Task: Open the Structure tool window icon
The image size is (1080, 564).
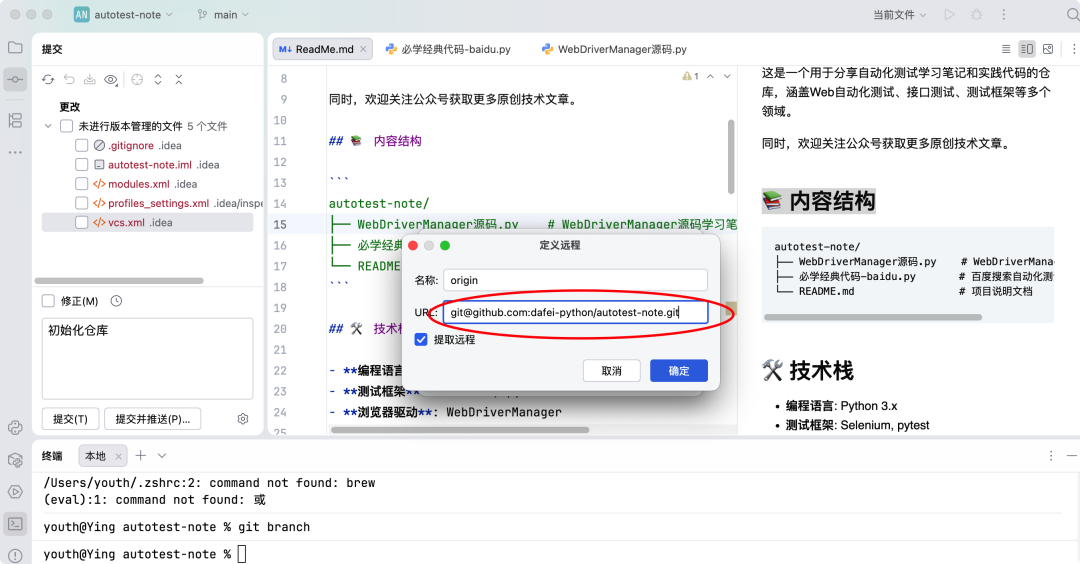Action: coord(15,121)
